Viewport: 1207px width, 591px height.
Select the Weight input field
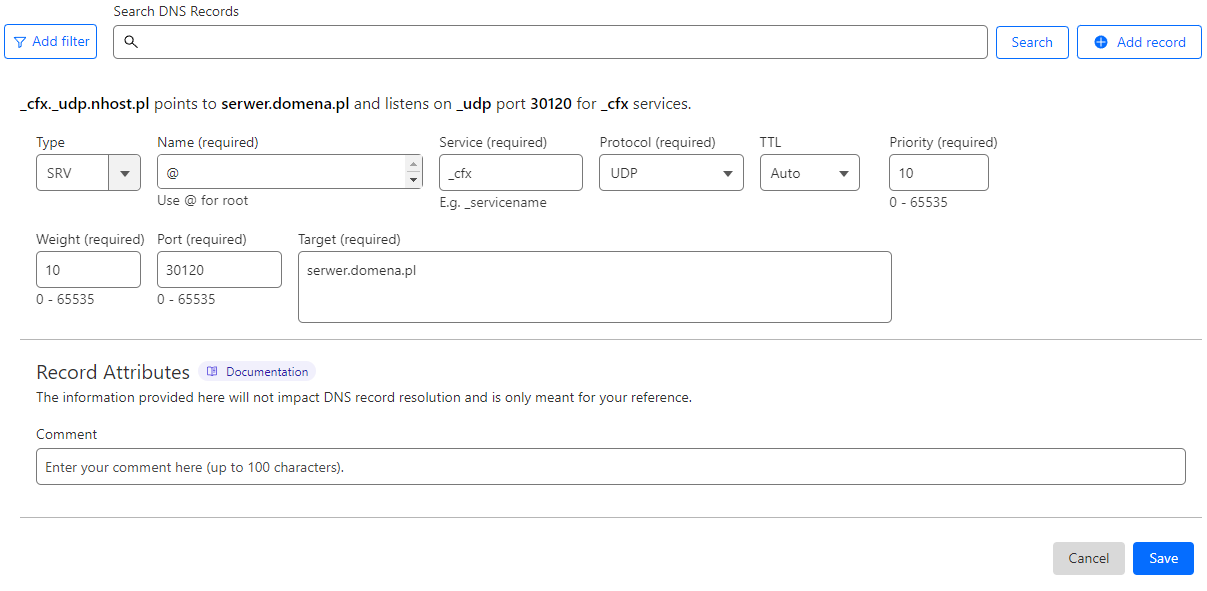[88, 270]
